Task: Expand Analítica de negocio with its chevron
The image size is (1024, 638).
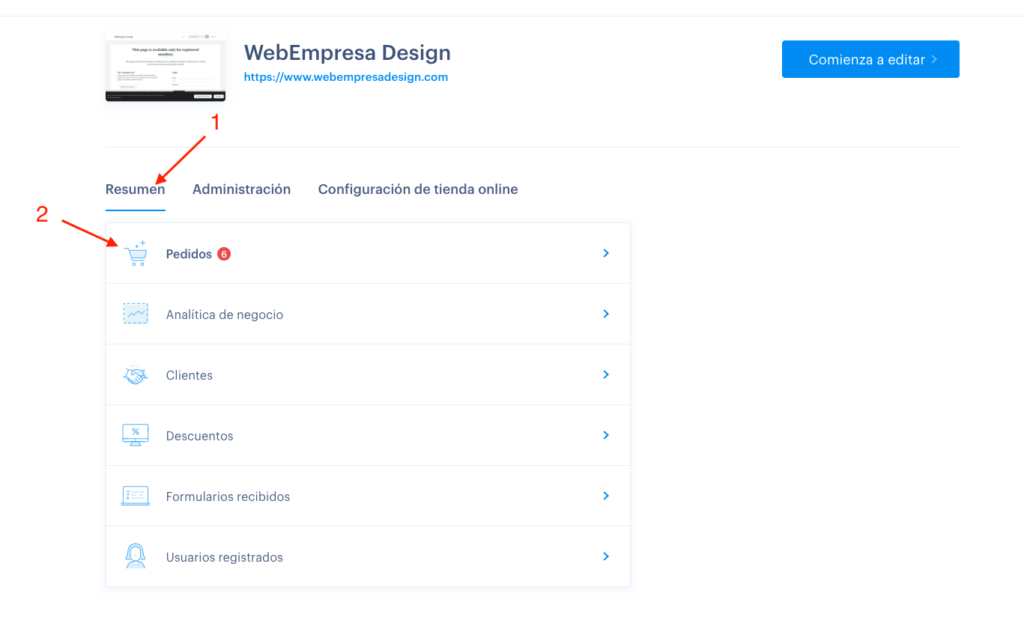Action: tap(606, 314)
